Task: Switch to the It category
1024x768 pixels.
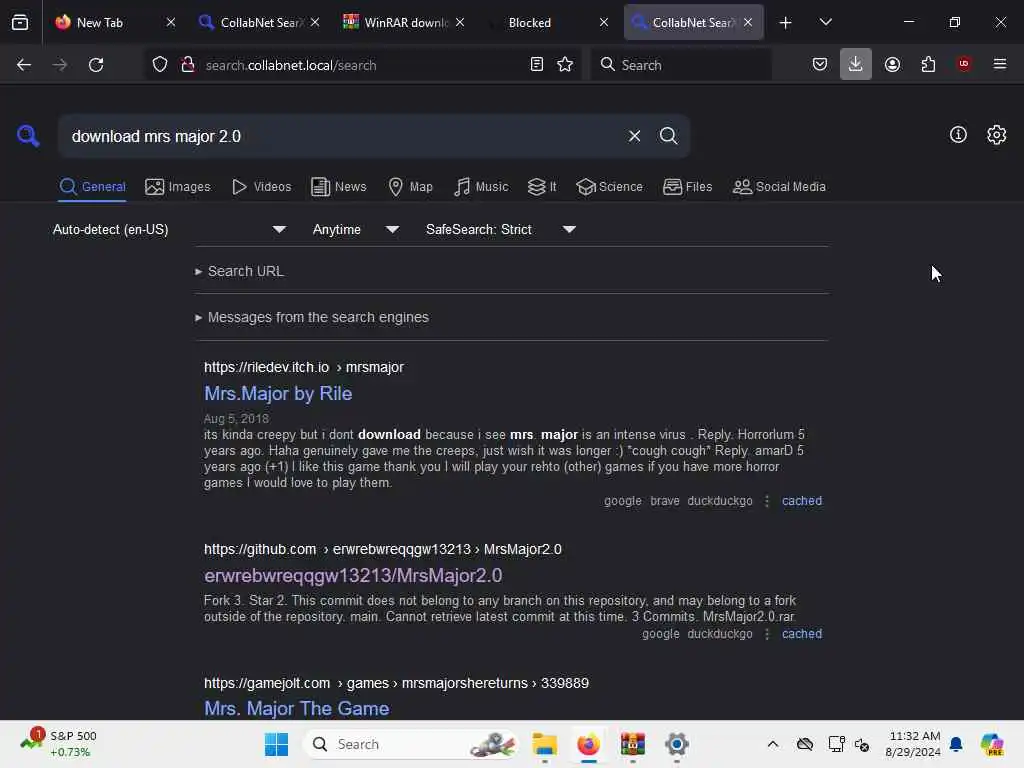Action: pos(542,187)
